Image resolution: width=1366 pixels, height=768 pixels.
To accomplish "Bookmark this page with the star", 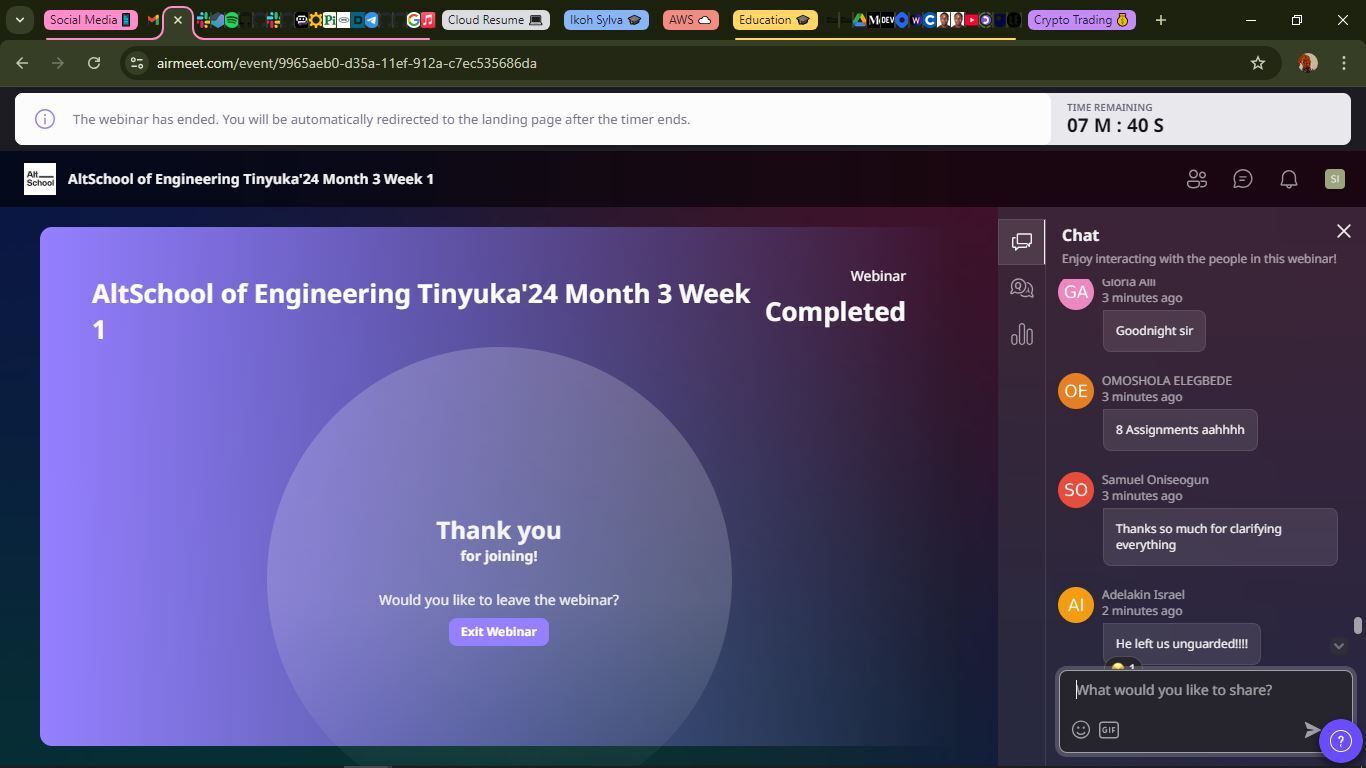I will 1258,63.
